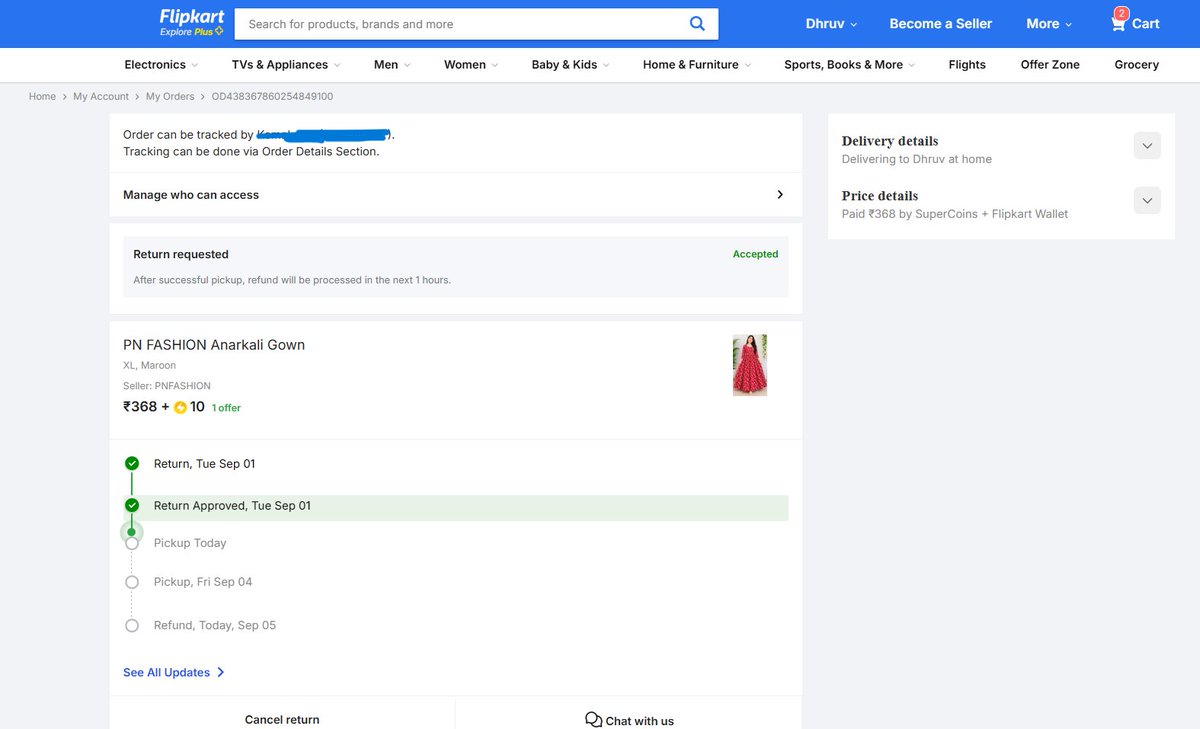This screenshot has width=1200, height=729.
Task: Click the Pickup Fri Sep 04 circle
Action: point(132,582)
